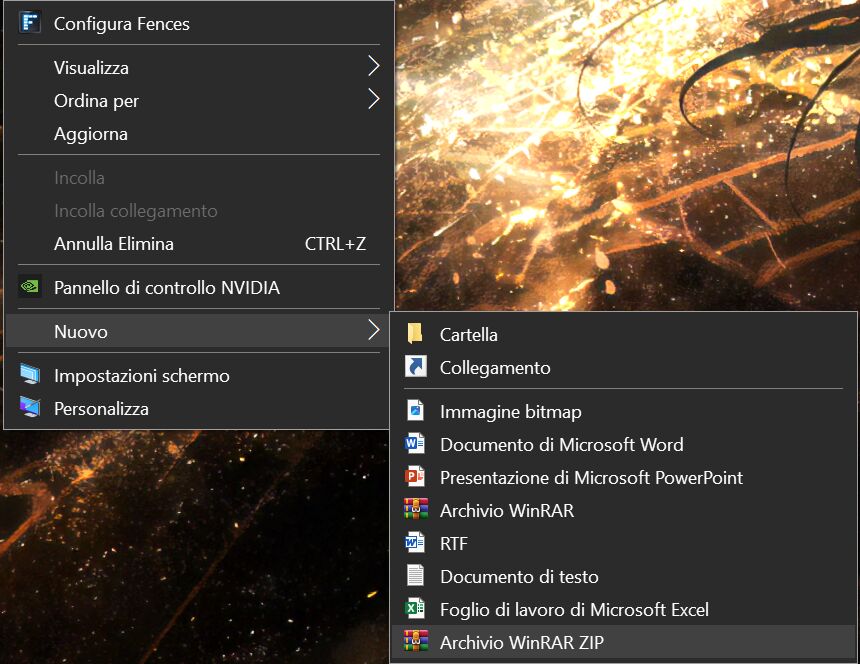
Task: Open Configura Fences
Action: tap(197, 24)
